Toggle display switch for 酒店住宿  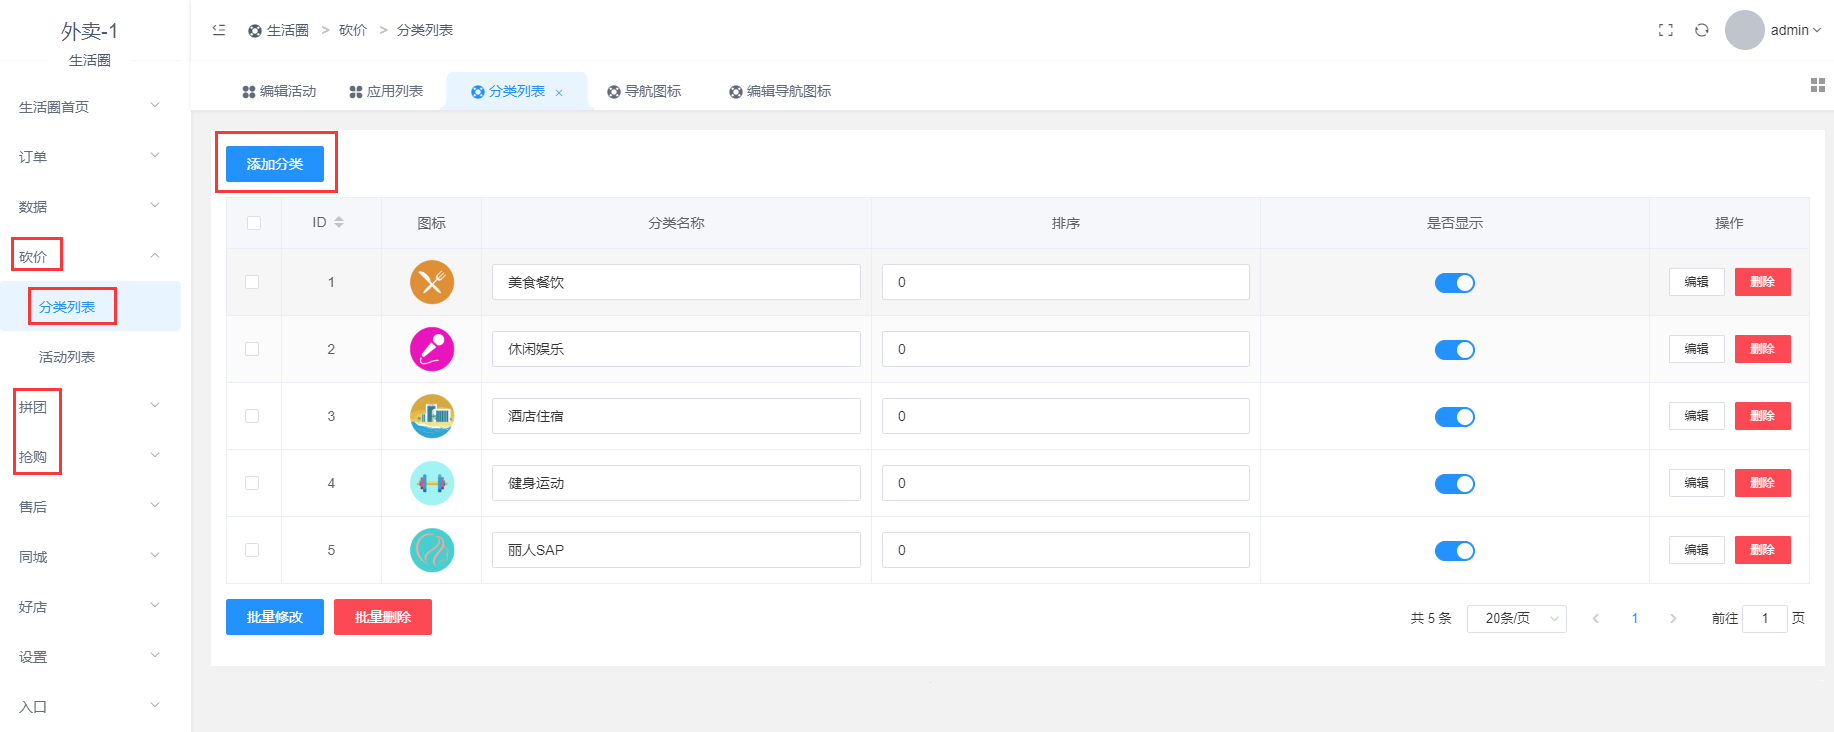tap(1455, 417)
